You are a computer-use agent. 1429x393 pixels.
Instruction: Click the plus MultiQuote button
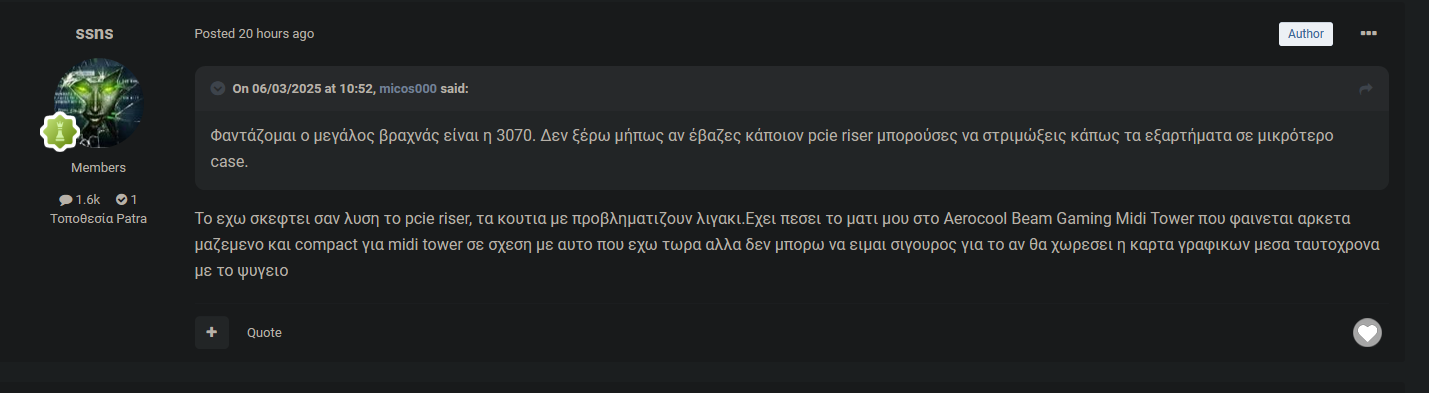tap(212, 332)
